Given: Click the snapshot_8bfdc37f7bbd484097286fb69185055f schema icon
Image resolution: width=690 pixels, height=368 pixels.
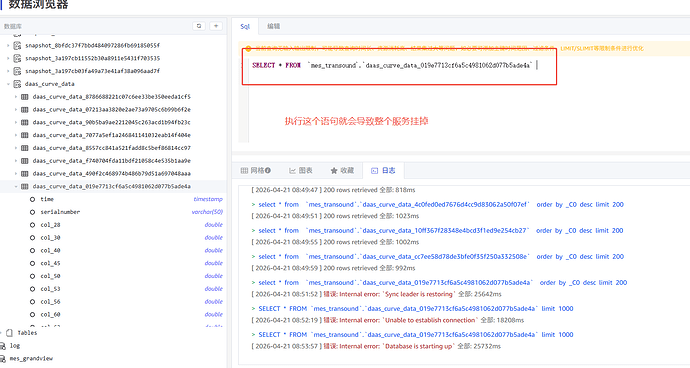Looking at the screenshot, I should [17, 45].
